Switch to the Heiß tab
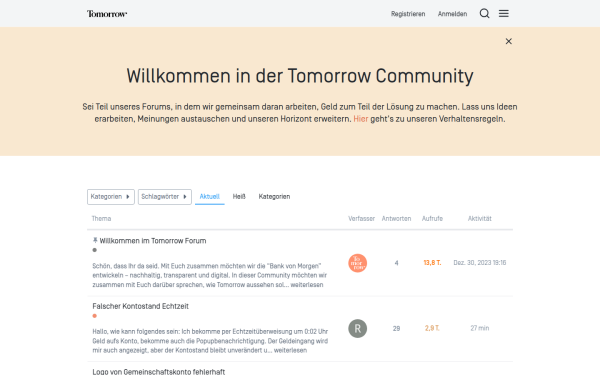 pyautogui.click(x=239, y=197)
